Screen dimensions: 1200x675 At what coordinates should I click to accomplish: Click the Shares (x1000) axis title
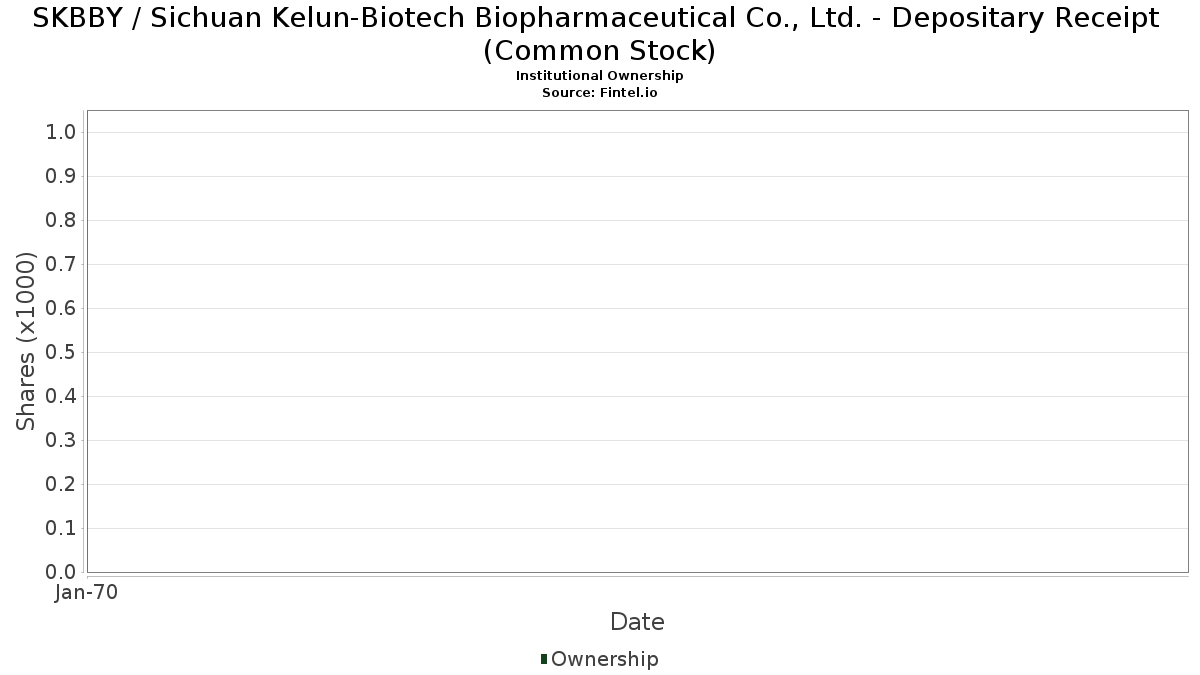click(26, 342)
